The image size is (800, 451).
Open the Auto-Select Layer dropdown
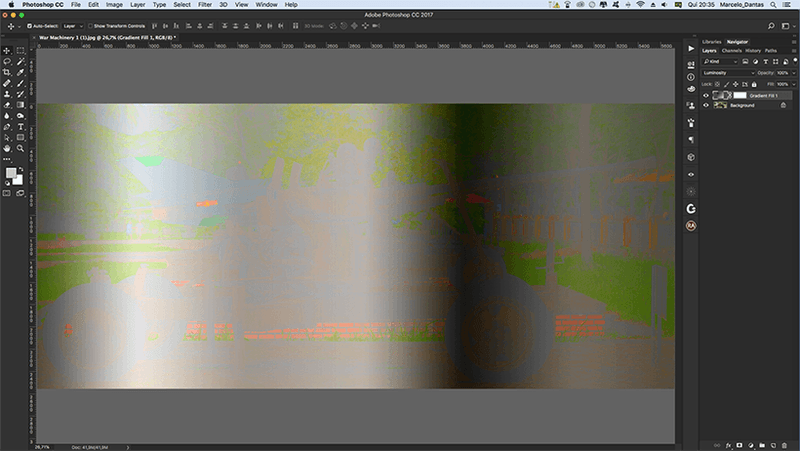pos(72,26)
